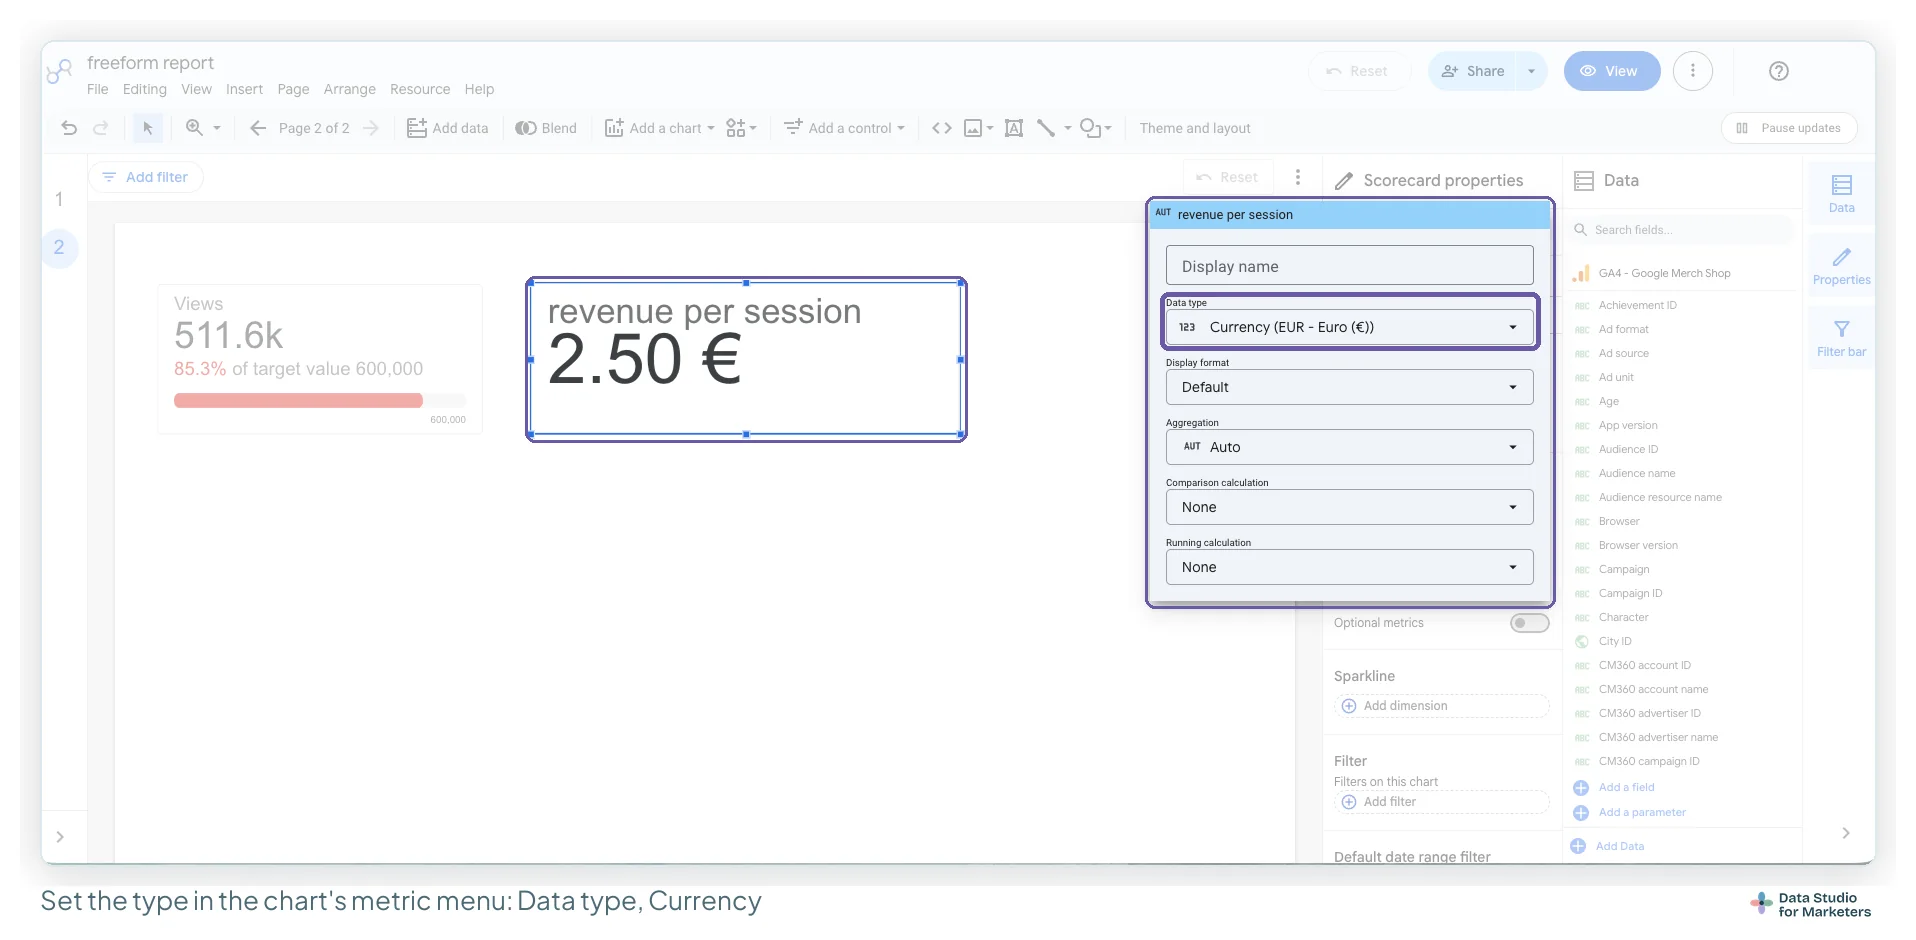Toggle the Optional metrics switch
The width and height of the screenshot is (1916, 940).
pyautogui.click(x=1529, y=623)
